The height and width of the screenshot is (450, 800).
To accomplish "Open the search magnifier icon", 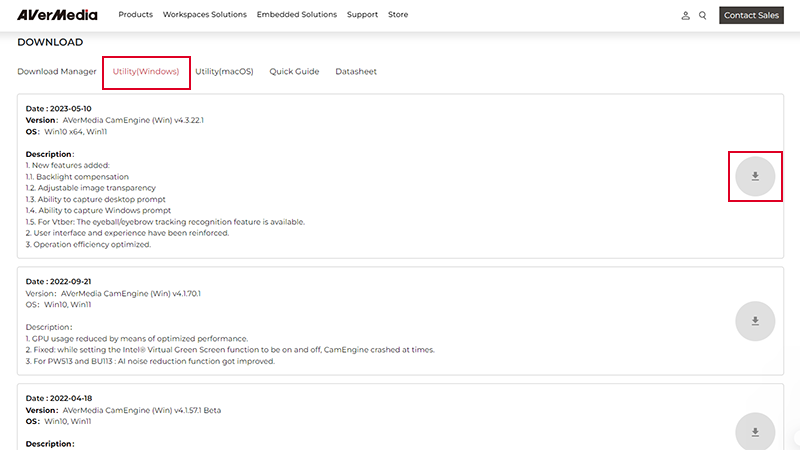I will click(703, 16).
